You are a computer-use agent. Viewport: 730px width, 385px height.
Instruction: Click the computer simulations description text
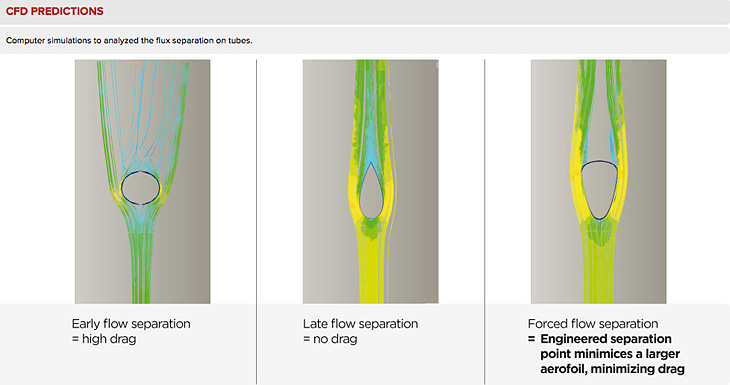click(x=129, y=41)
